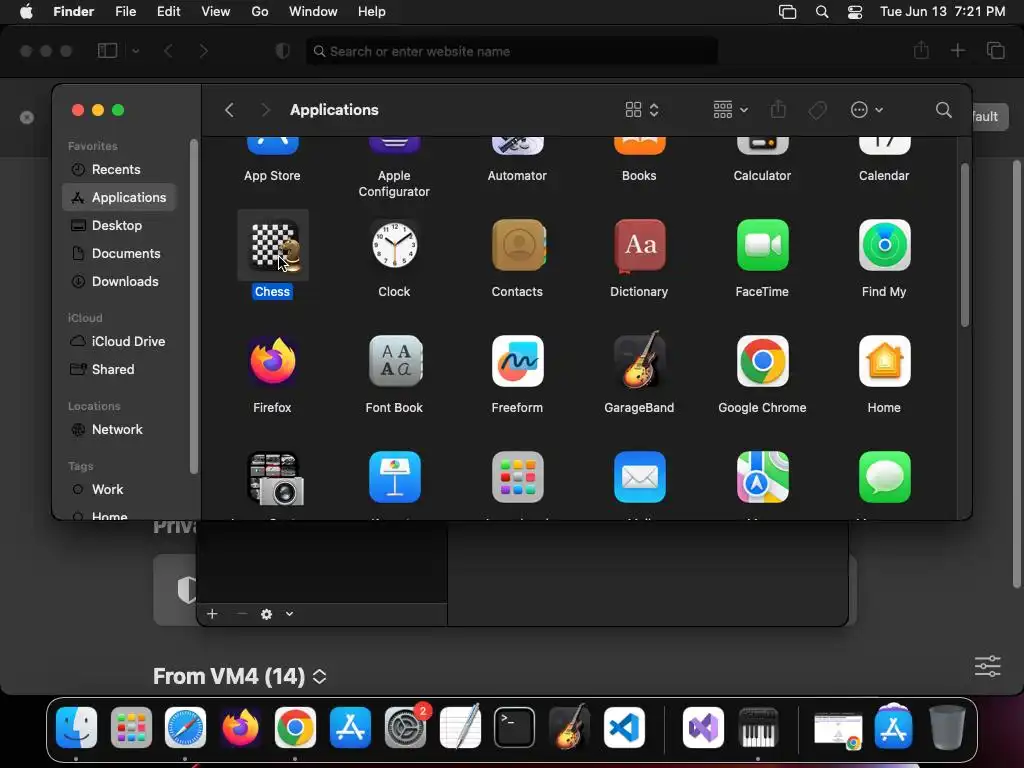
Task: Open Safari sidebar options chevron
Action: [x=135, y=51]
